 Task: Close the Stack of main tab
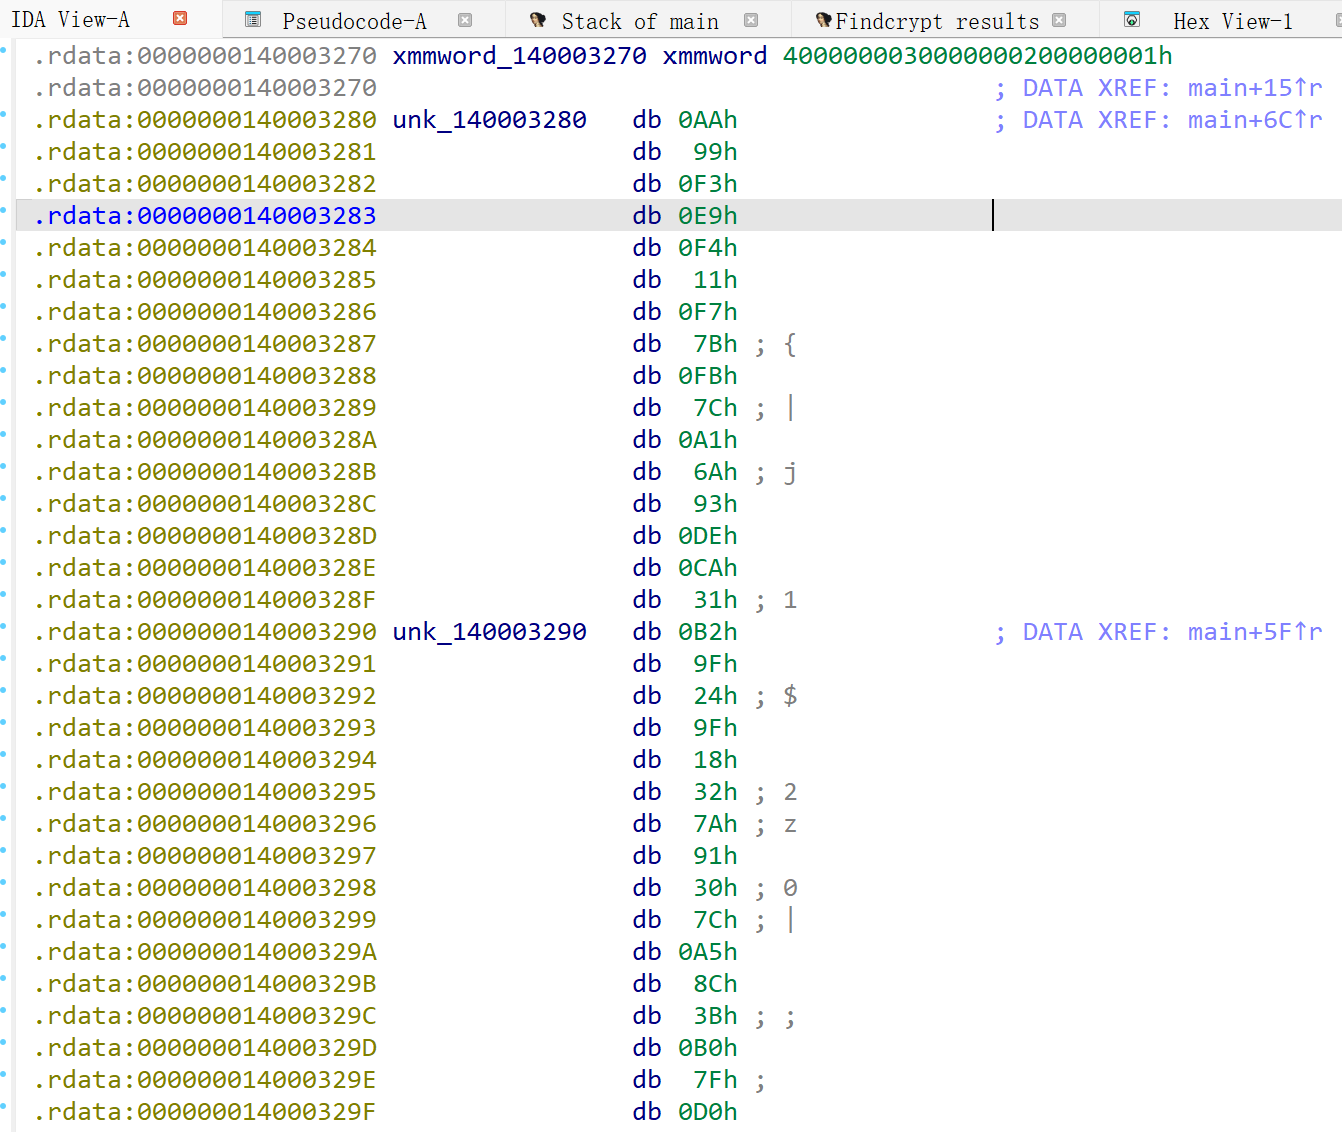(x=751, y=20)
